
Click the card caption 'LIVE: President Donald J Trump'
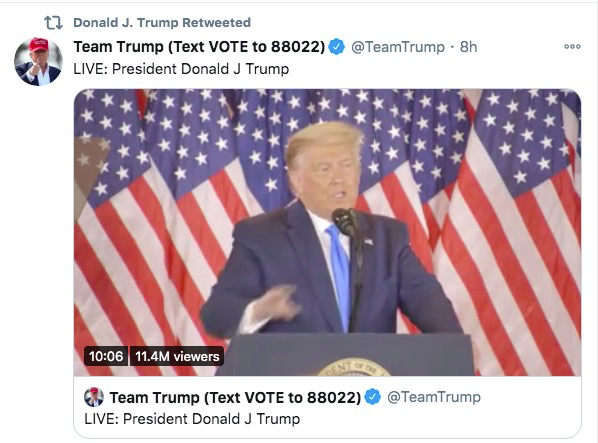[x=192, y=419]
